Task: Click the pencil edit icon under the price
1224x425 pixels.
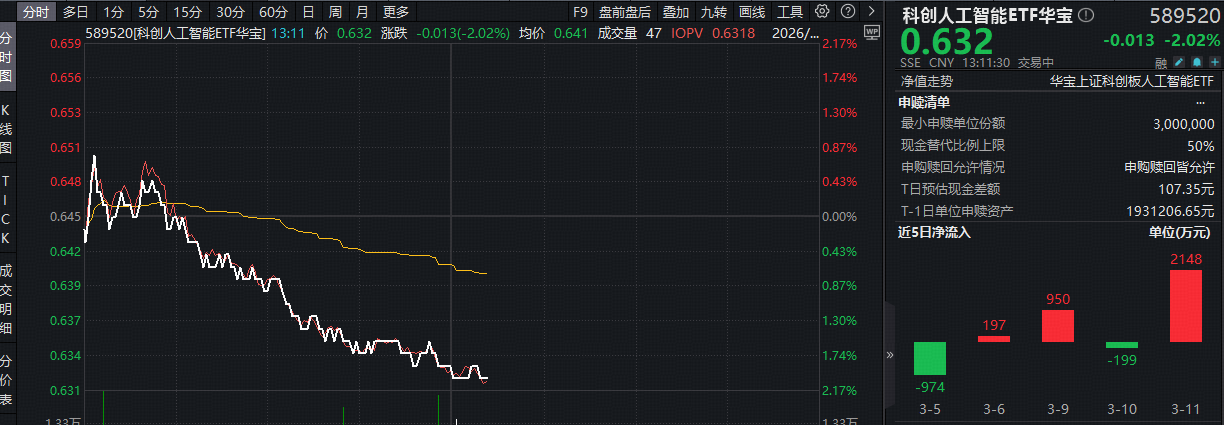Action: [x=1178, y=62]
